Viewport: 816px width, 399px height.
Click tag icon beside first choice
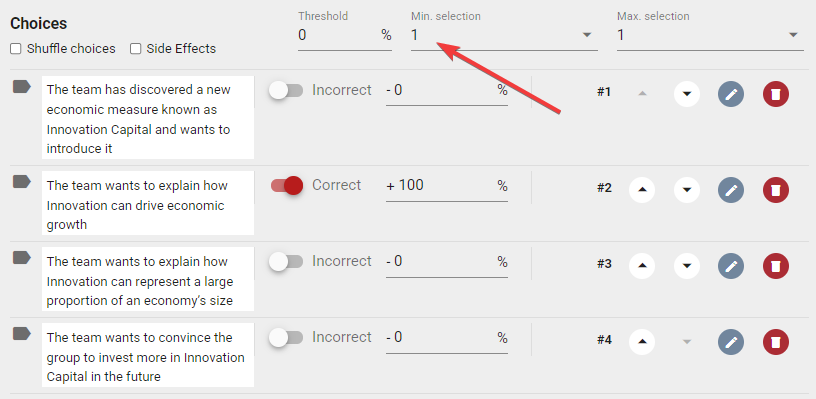coord(21,86)
